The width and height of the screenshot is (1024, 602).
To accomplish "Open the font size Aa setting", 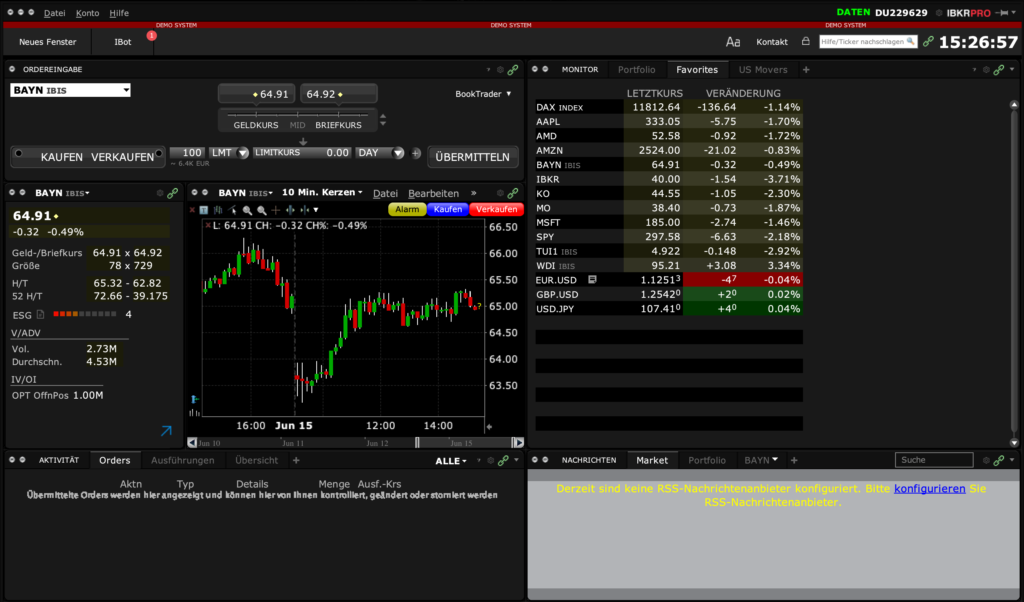I will 733,42.
